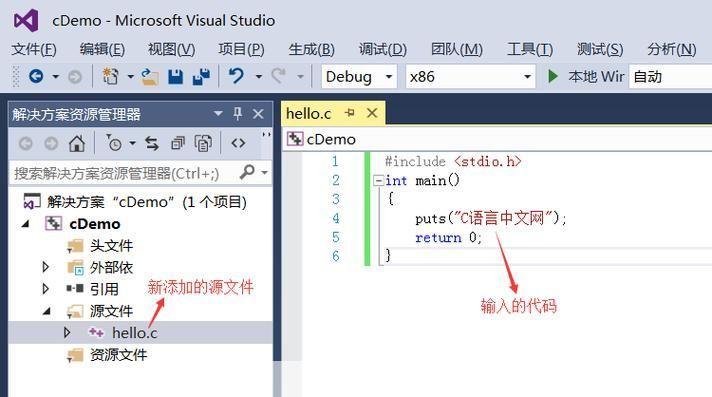
Task: Open the 工具(T) menu
Action: tap(530, 49)
